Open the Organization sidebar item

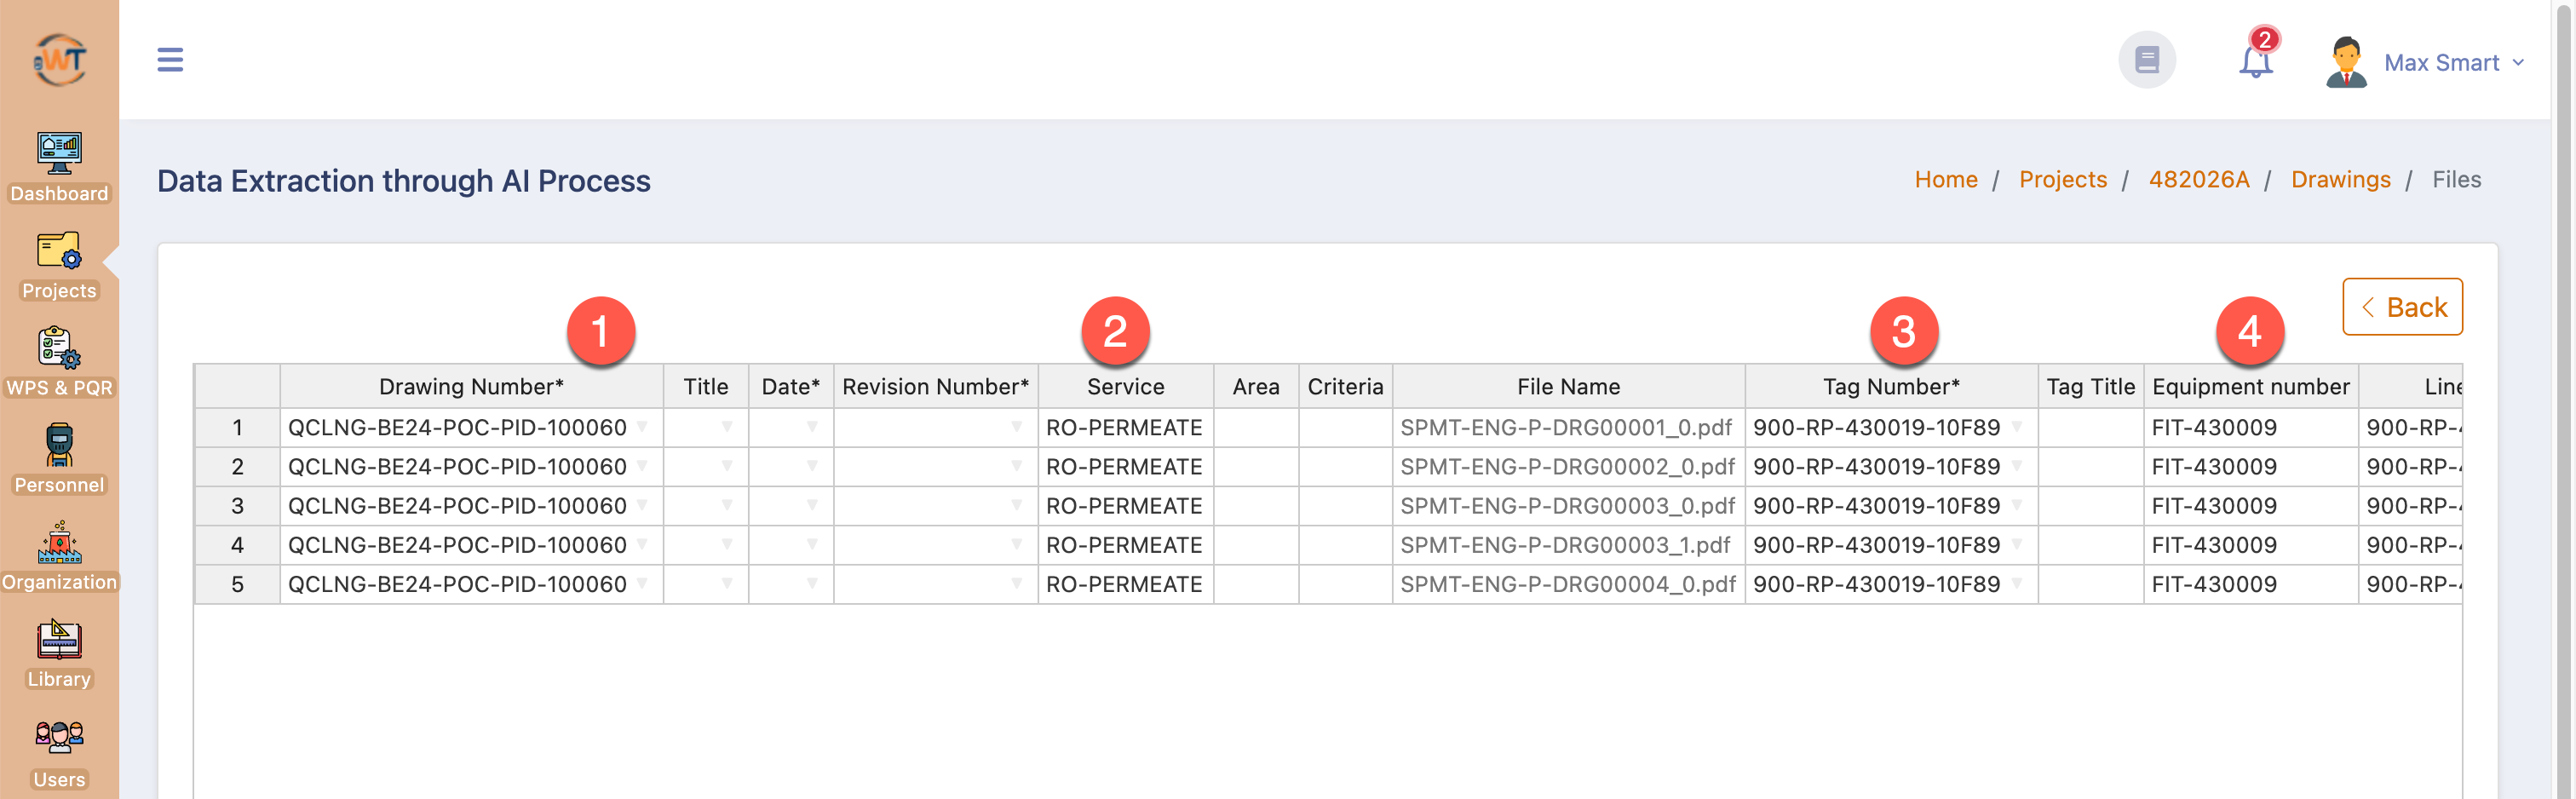(59, 556)
